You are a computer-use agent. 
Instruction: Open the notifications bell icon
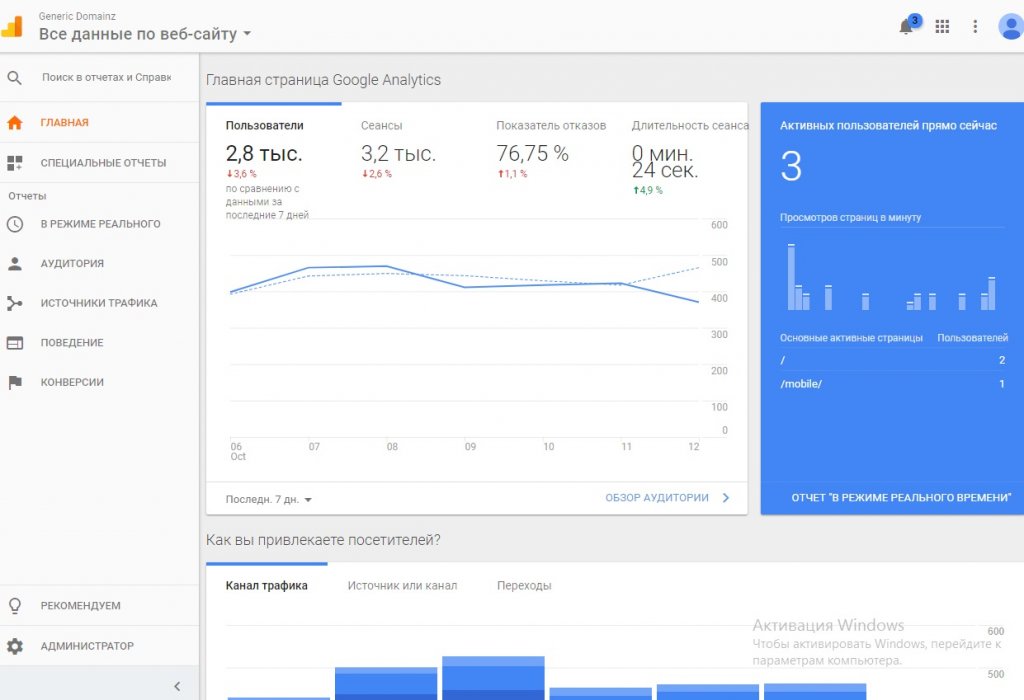907,27
